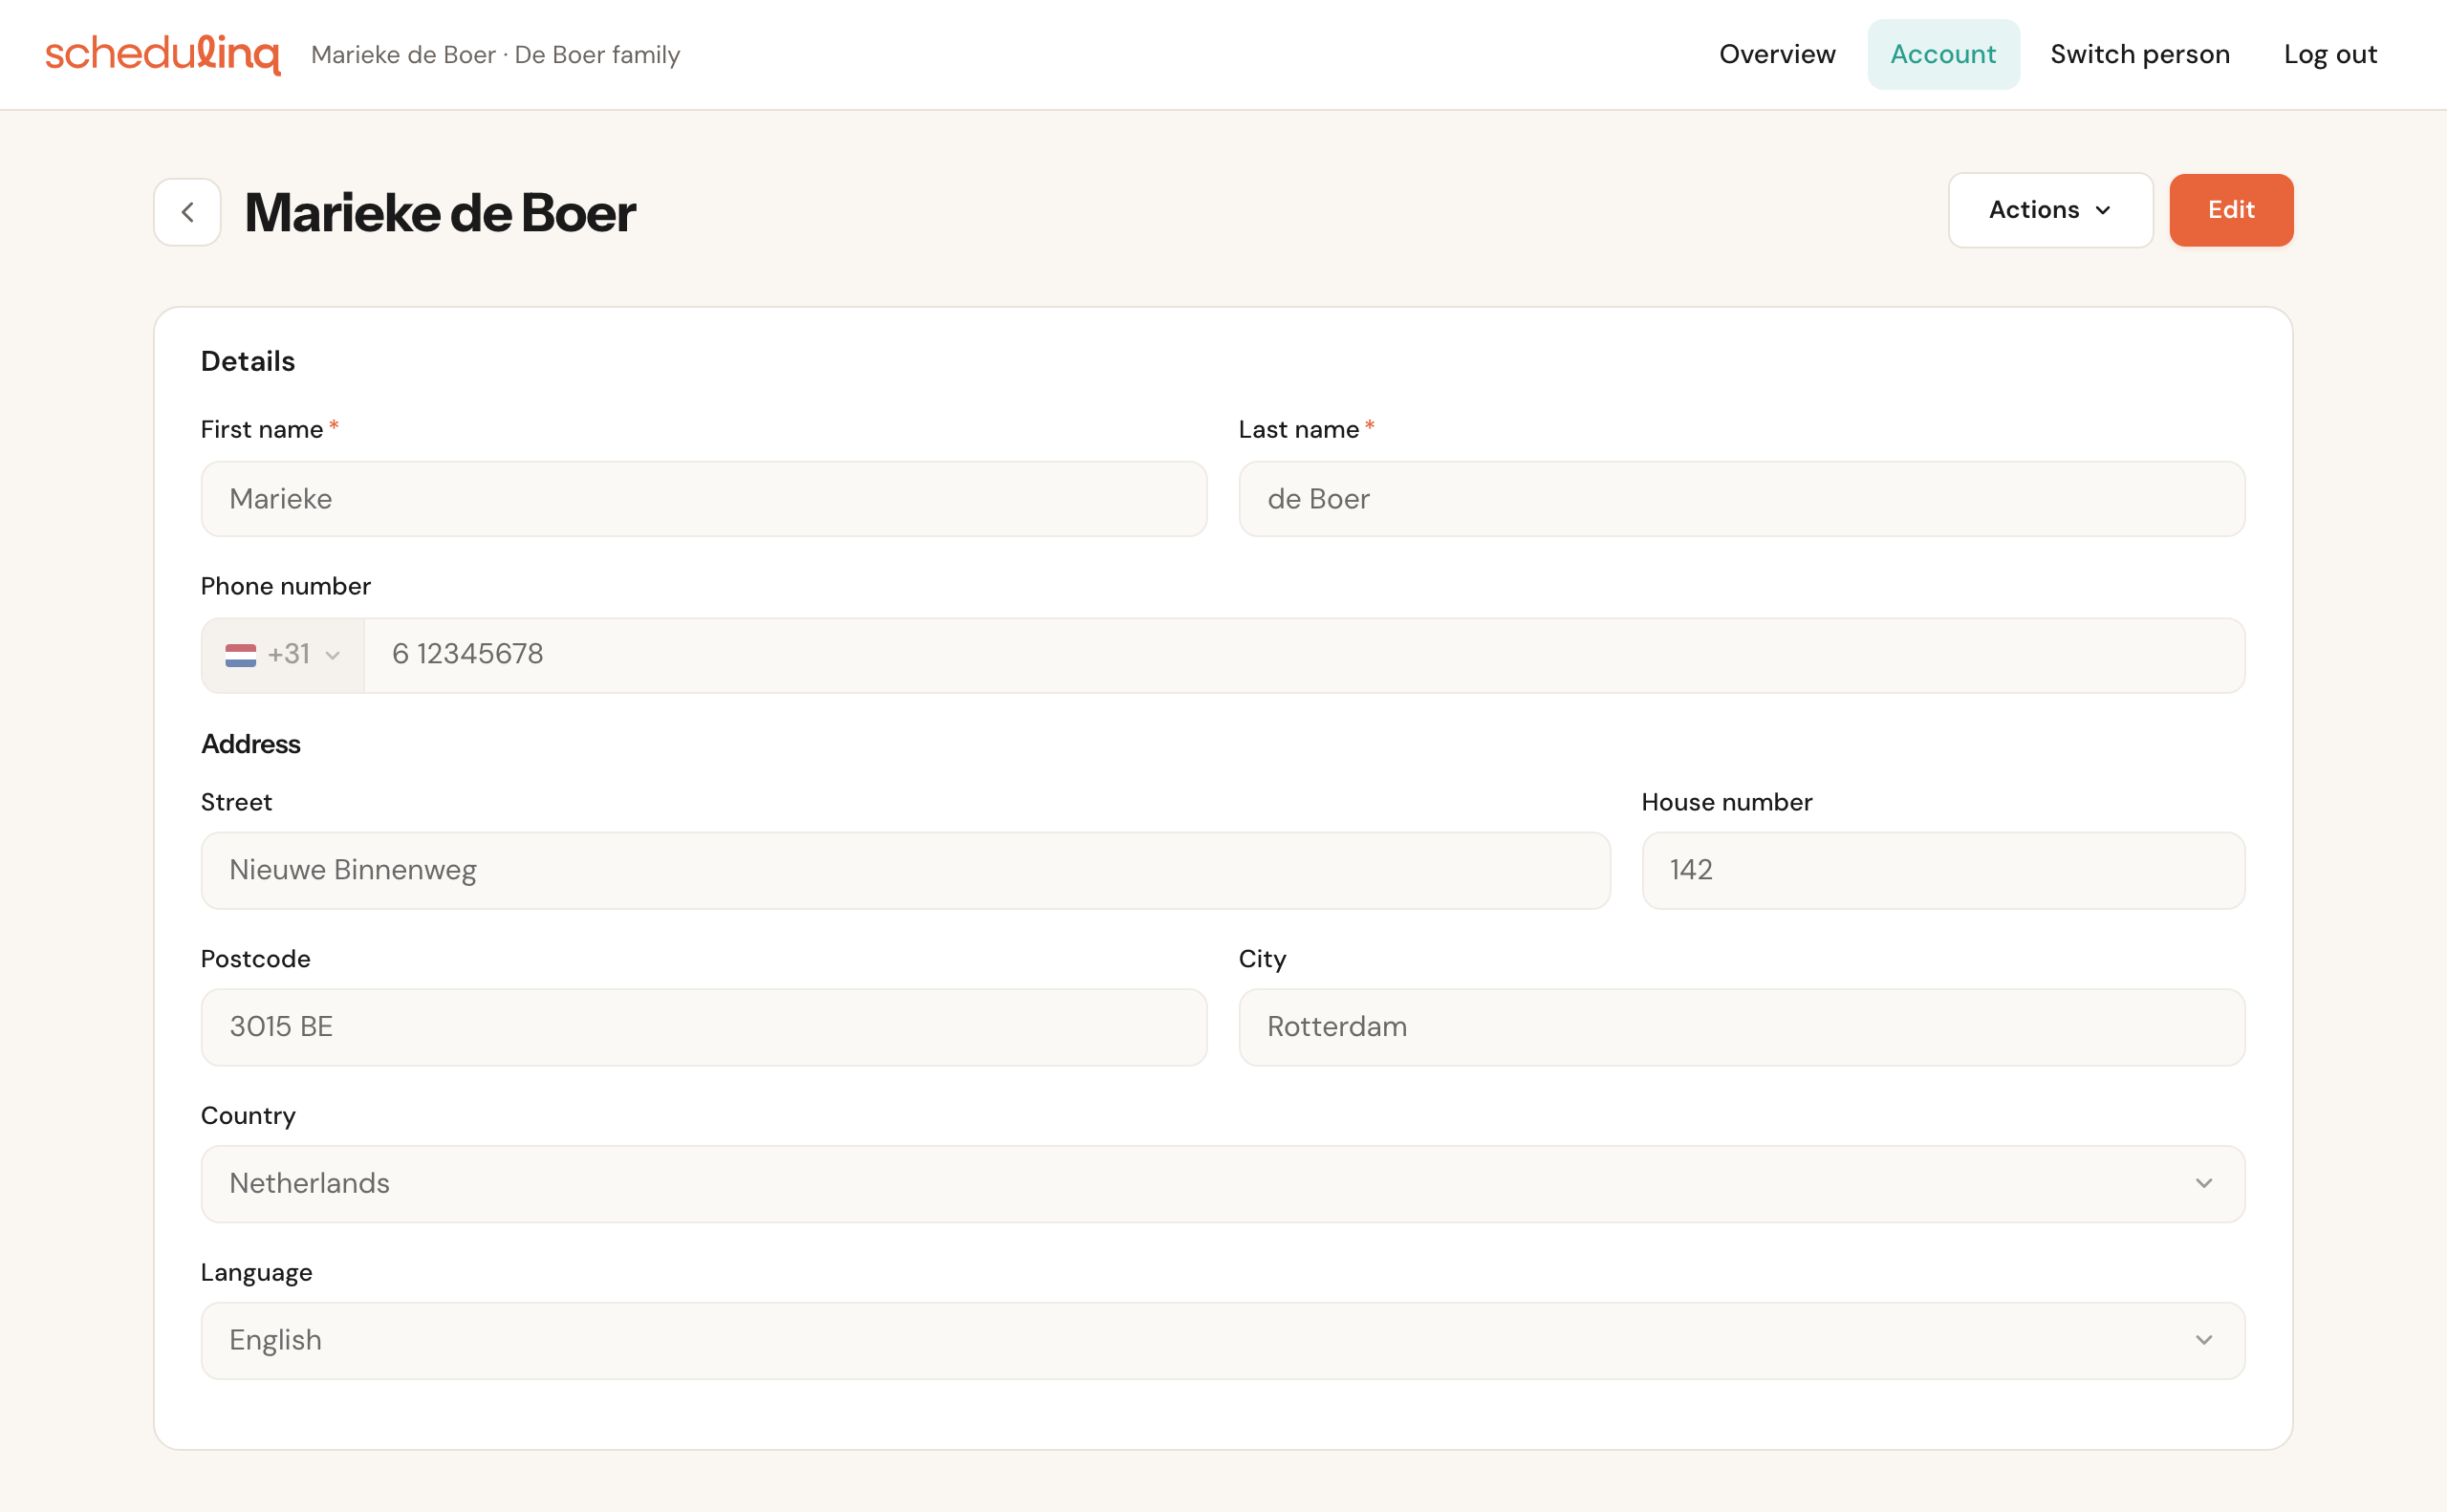Click the House number field

(1944, 871)
